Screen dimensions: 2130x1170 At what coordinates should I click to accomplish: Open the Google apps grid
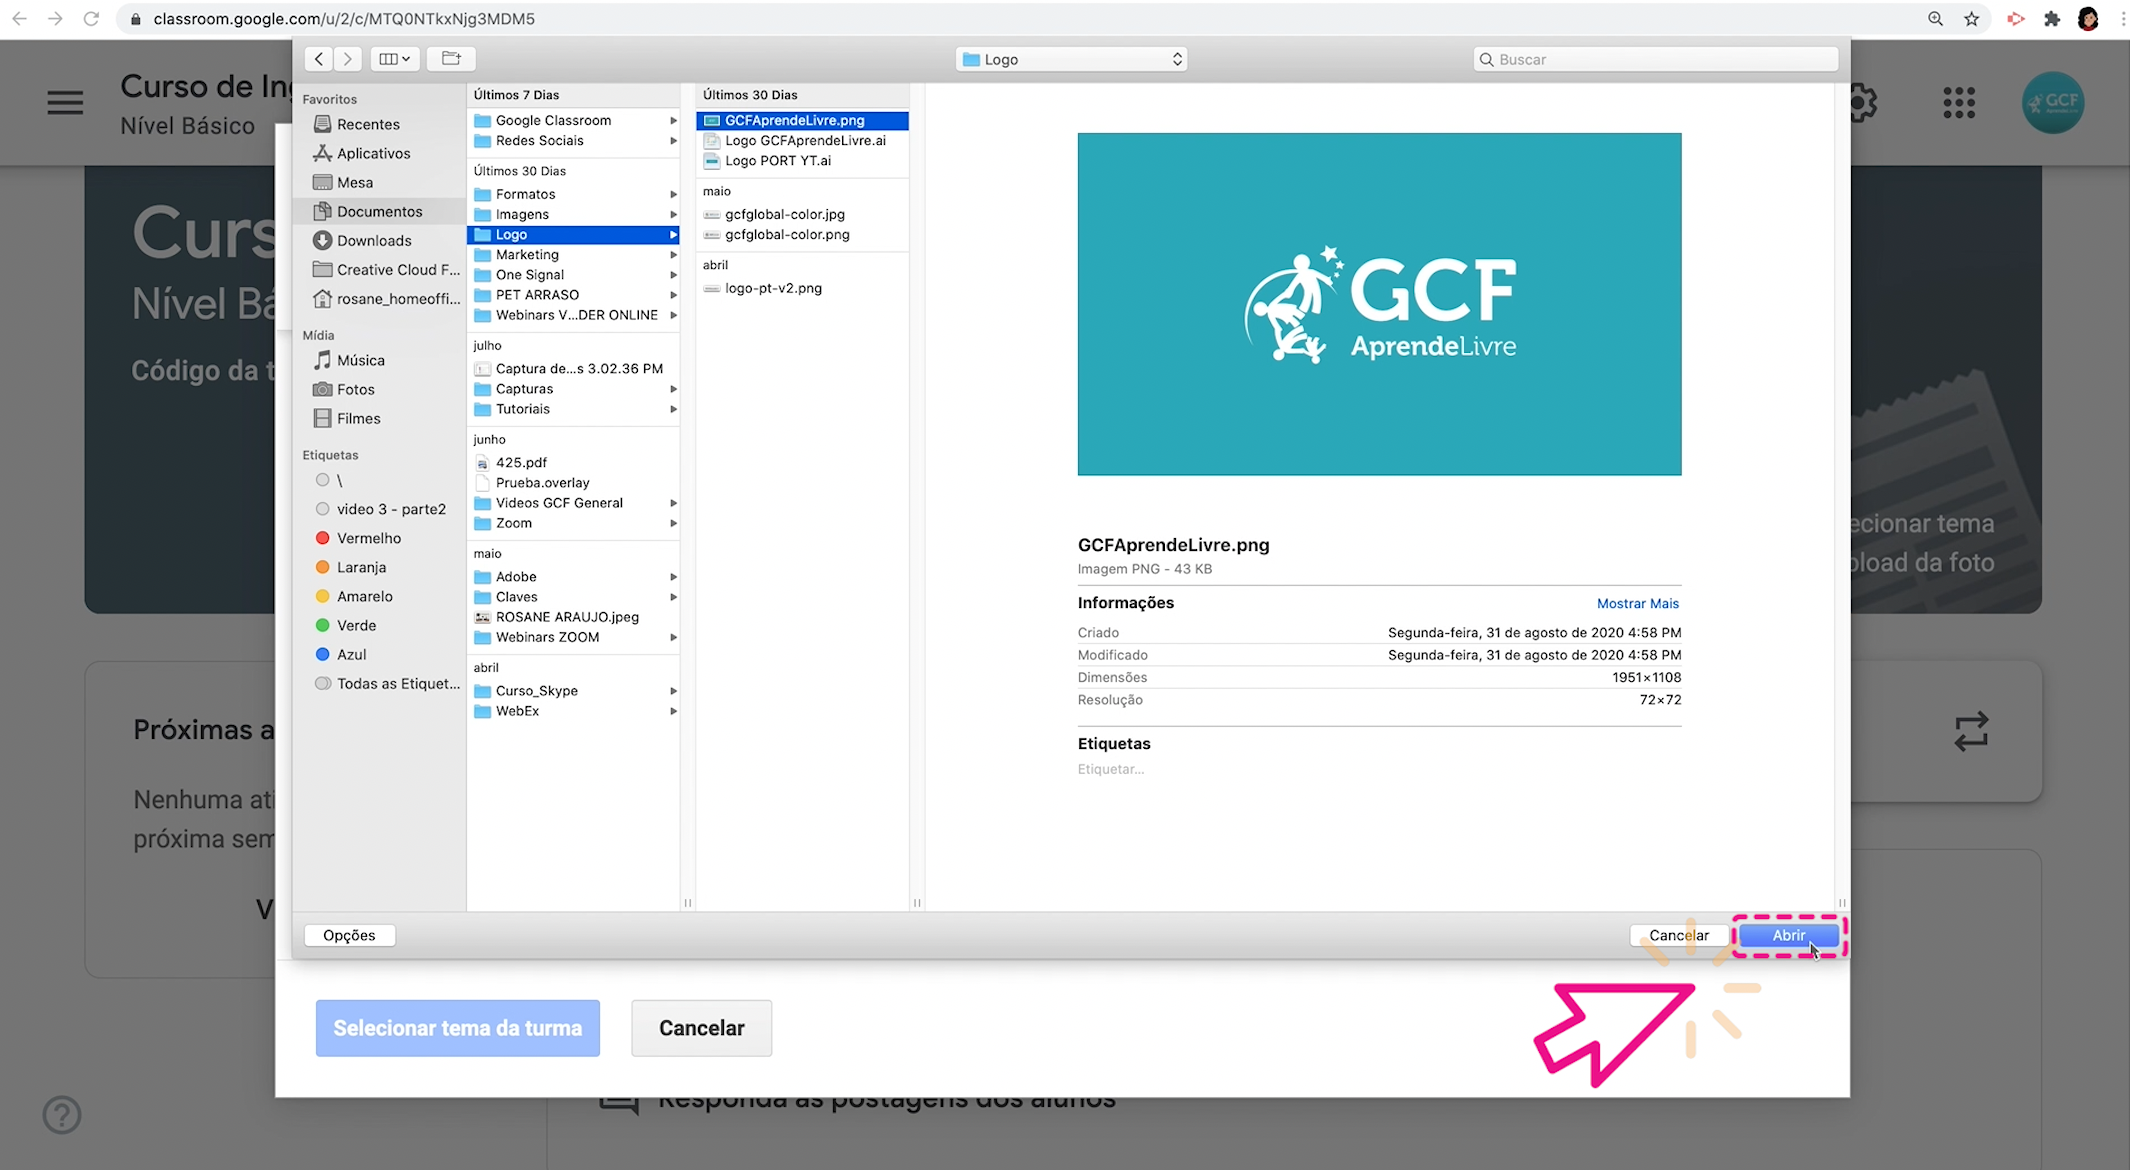(x=1958, y=102)
